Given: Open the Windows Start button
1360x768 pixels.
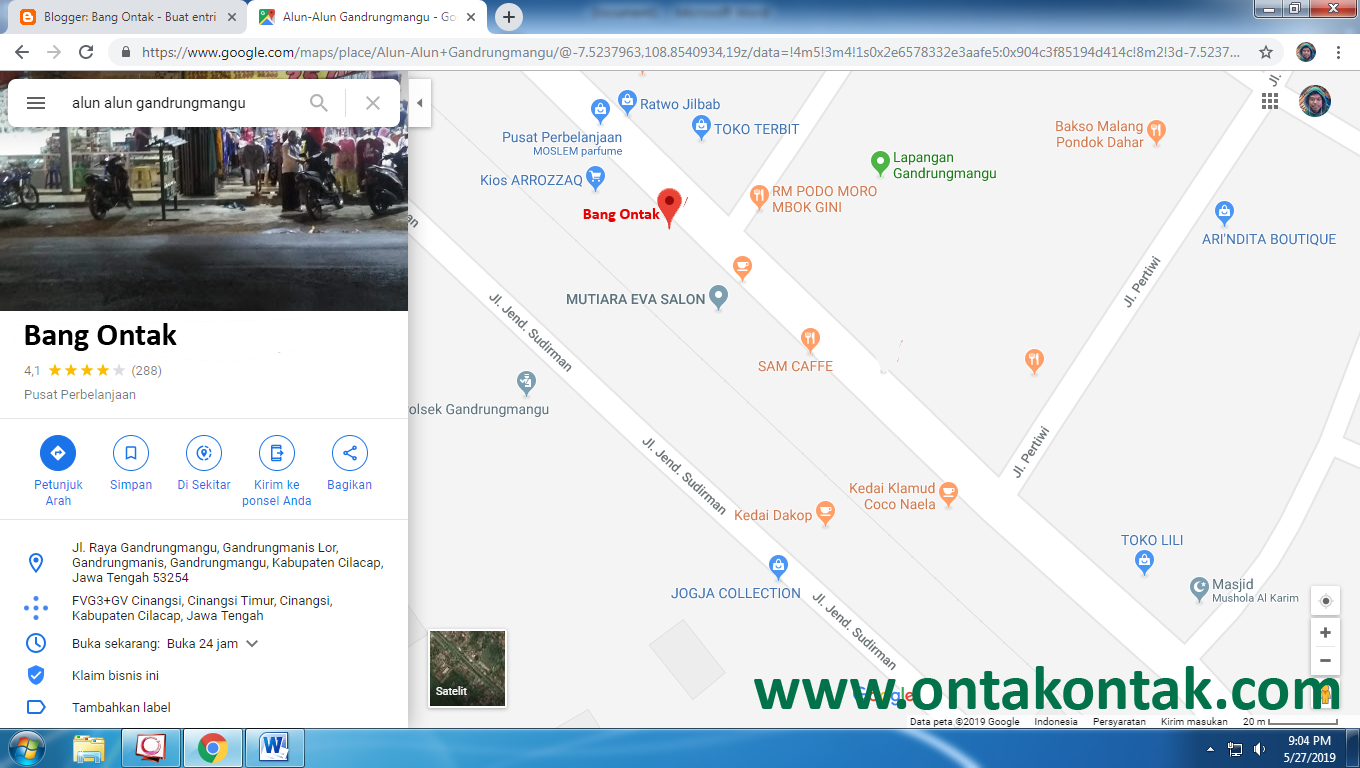Looking at the screenshot, I should coord(26,748).
